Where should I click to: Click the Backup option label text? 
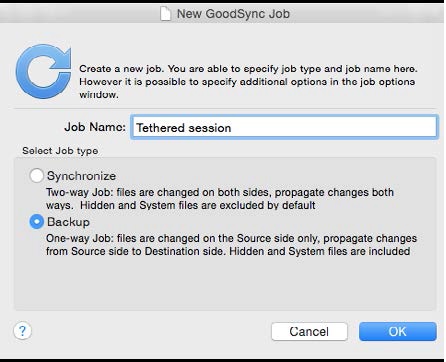click(x=68, y=222)
